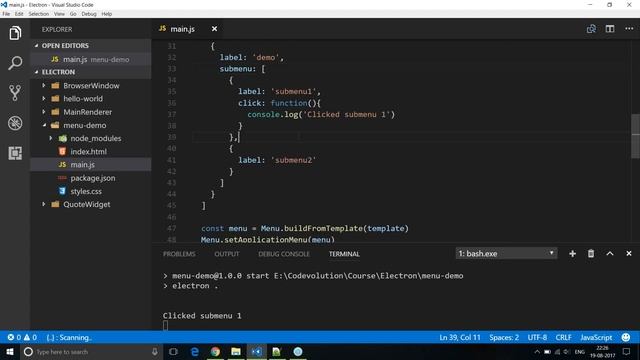Open File Explorer from the taskbar

pos(236,351)
